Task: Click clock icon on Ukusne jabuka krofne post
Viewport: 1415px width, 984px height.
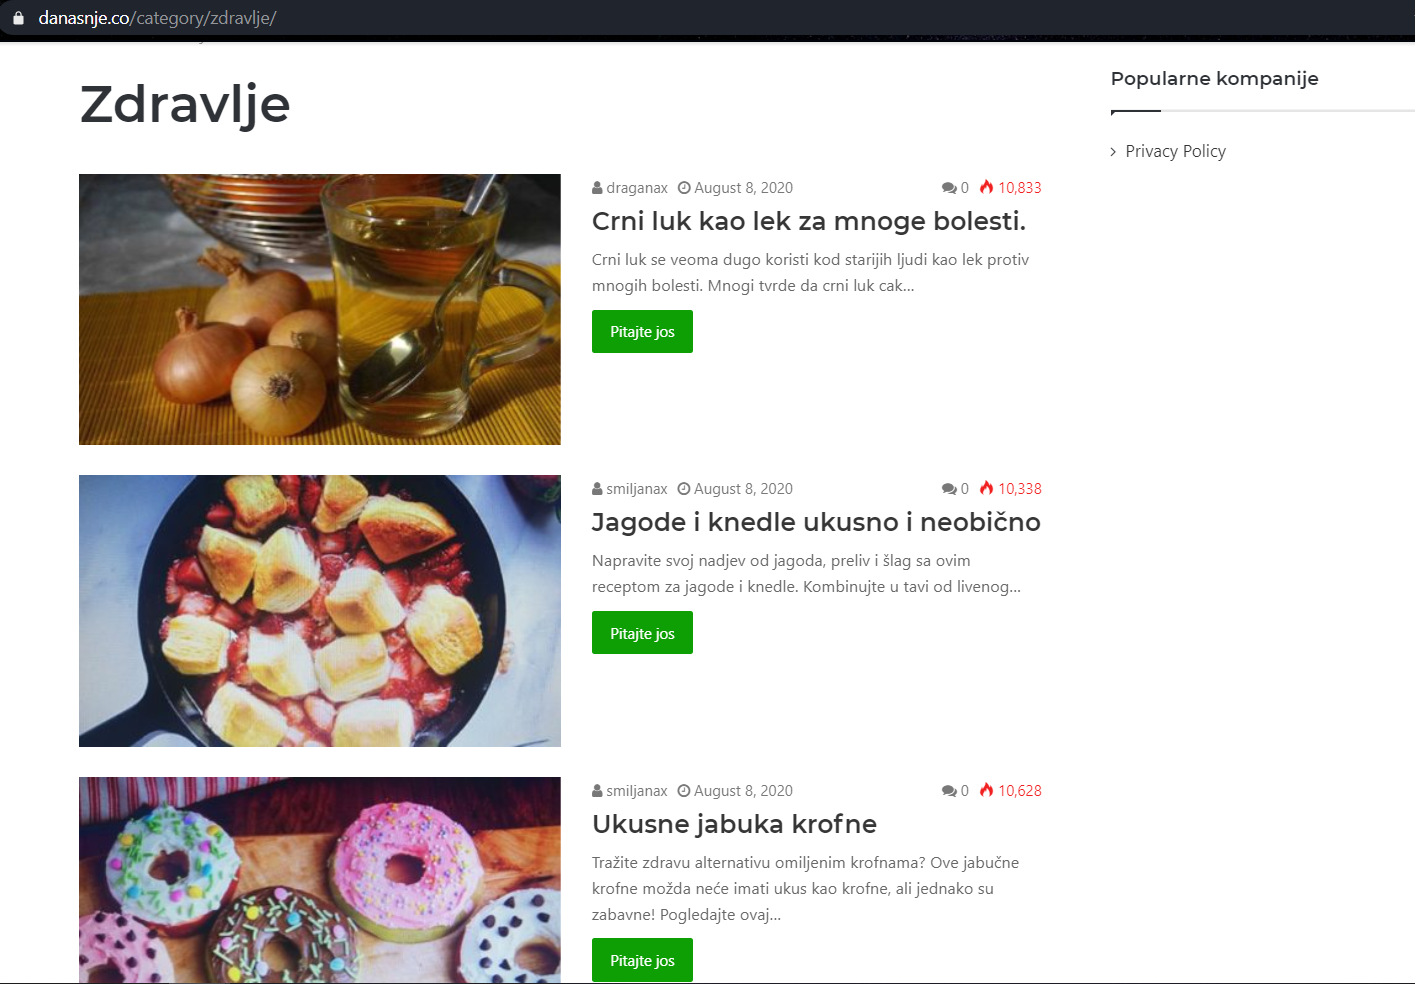Action: pos(684,791)
